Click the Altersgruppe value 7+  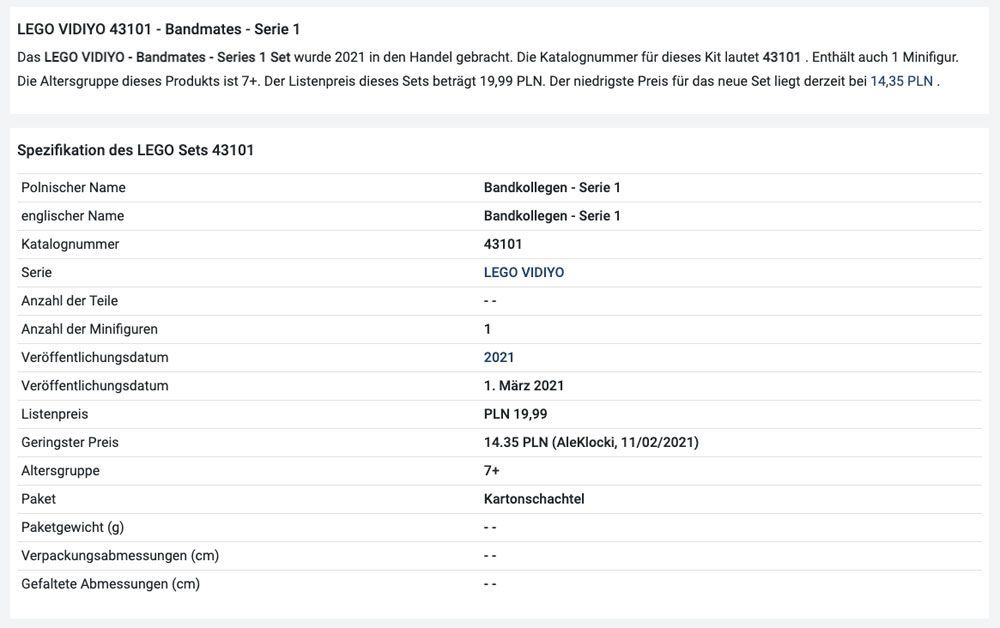[x=492, y=470]
